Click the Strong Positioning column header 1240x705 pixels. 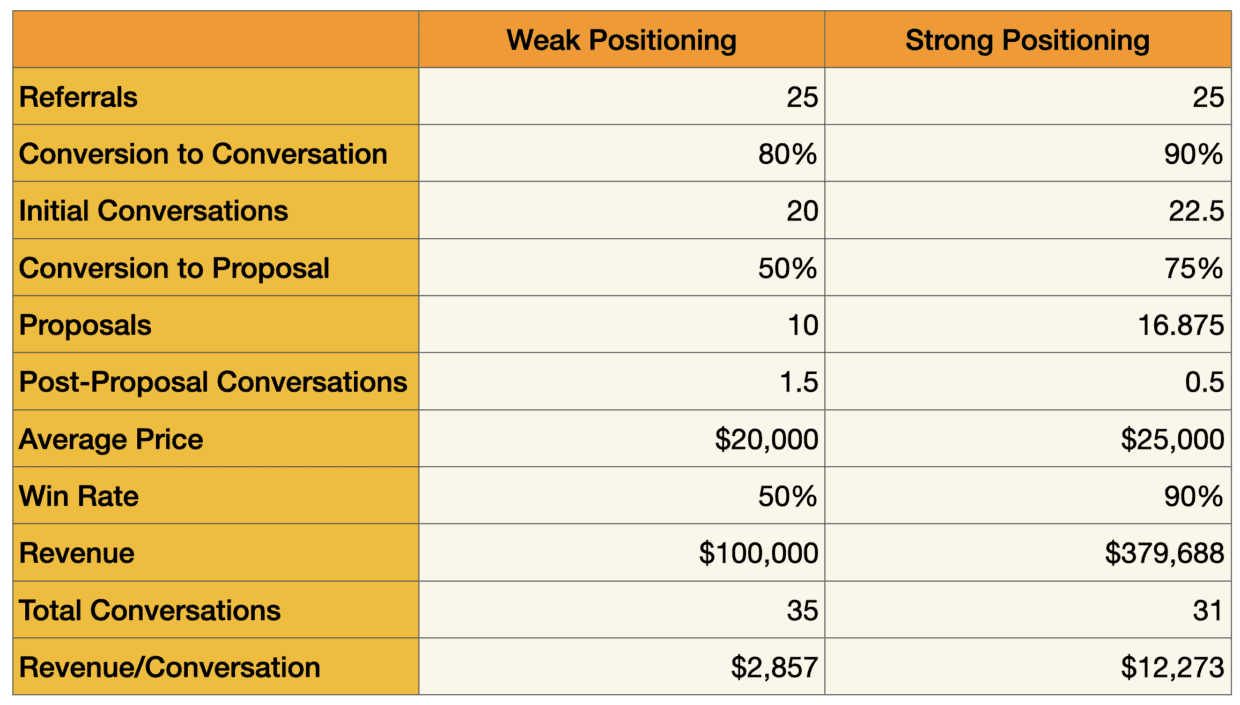tap(1028, 40)
